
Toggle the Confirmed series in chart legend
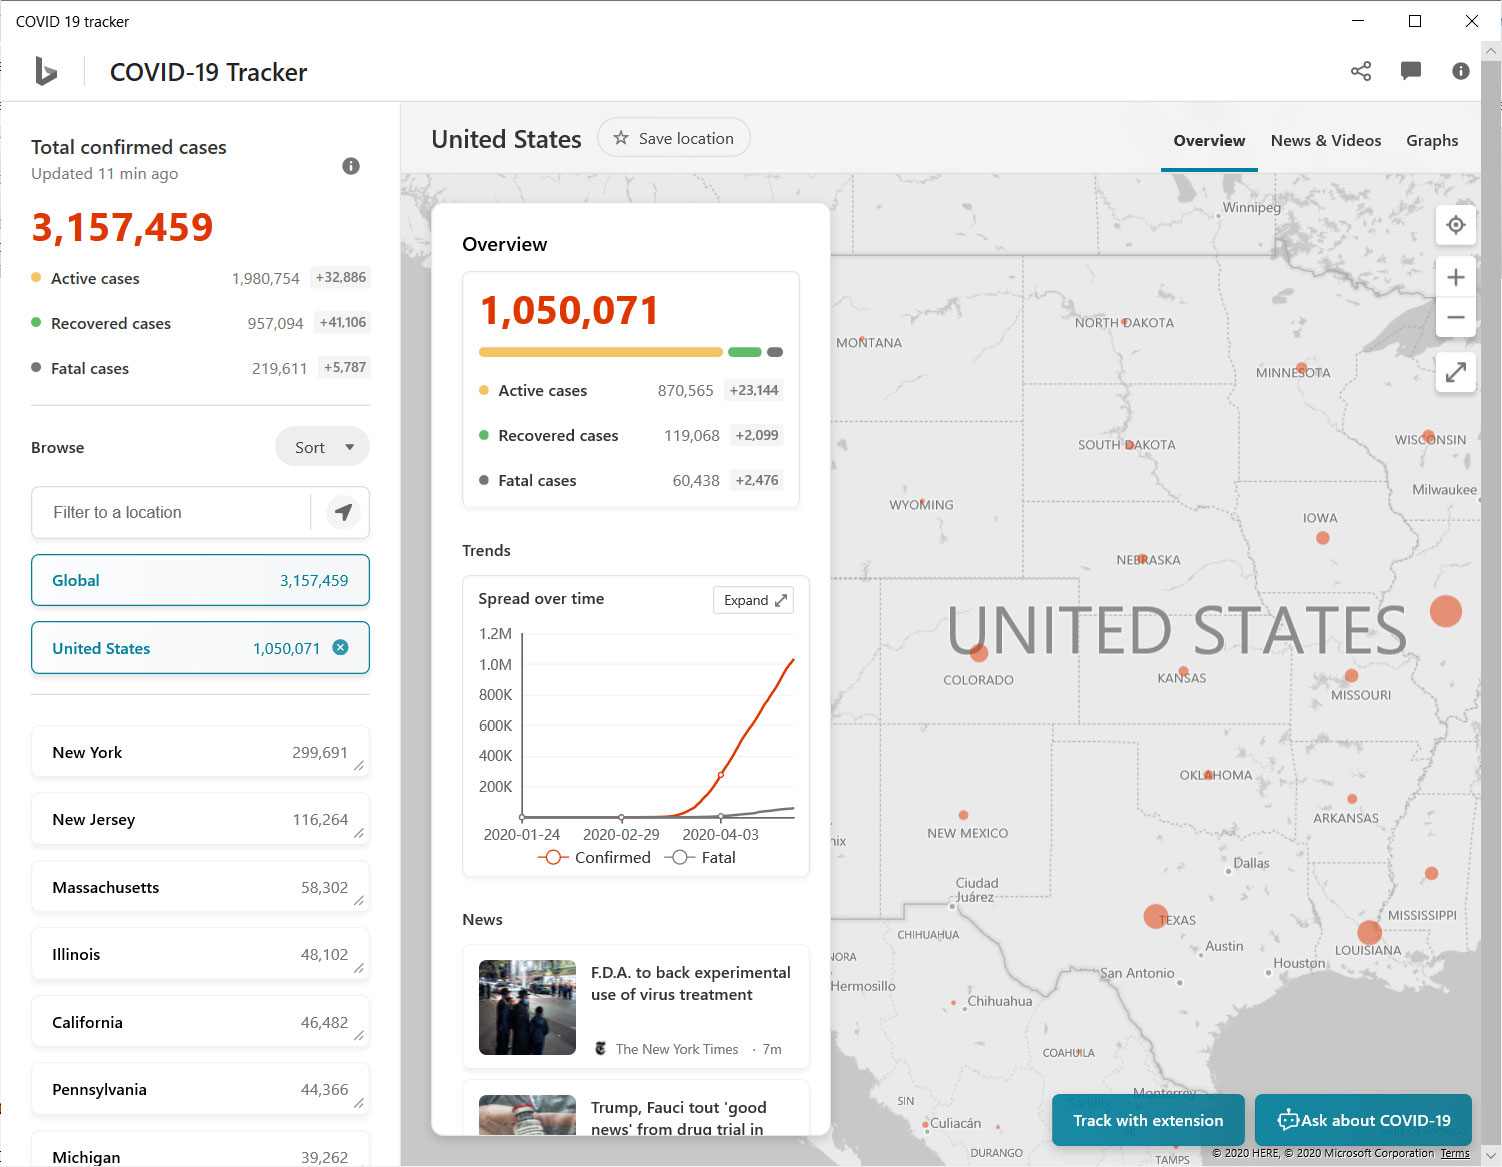click(x=594, y=858)
